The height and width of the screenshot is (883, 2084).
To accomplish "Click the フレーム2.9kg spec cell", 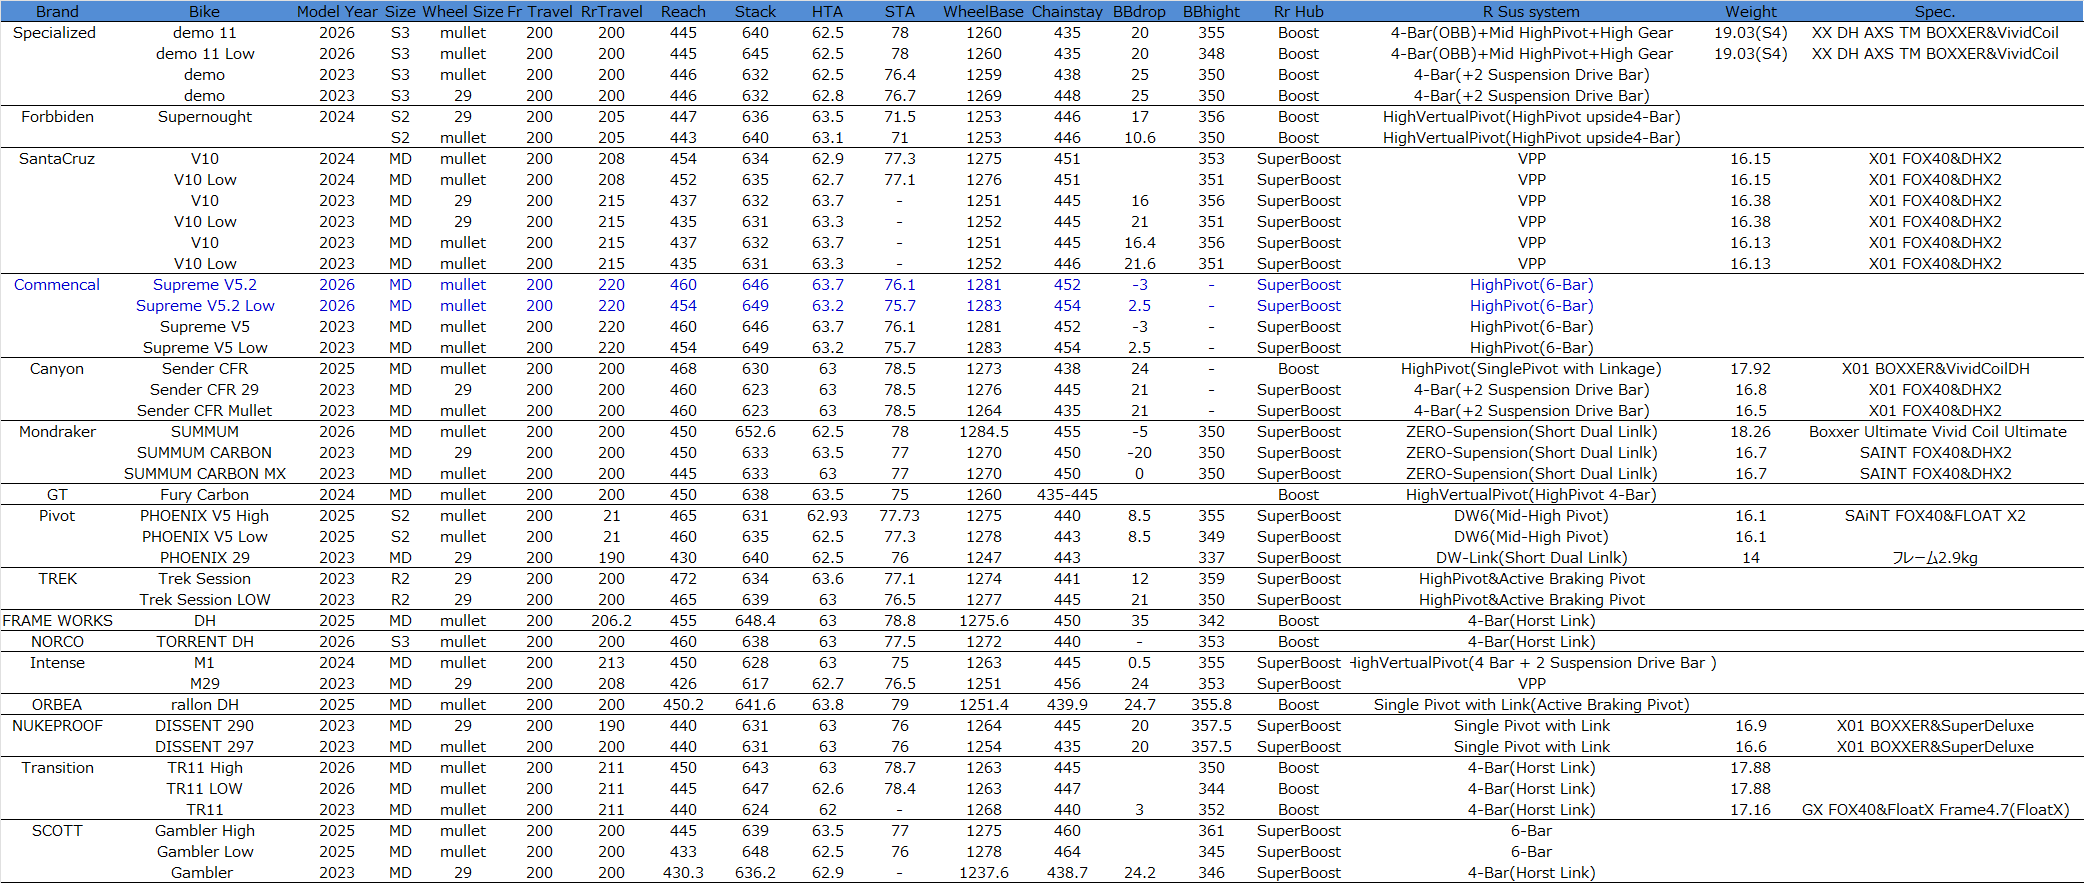I will click(x=1935, y=558).
